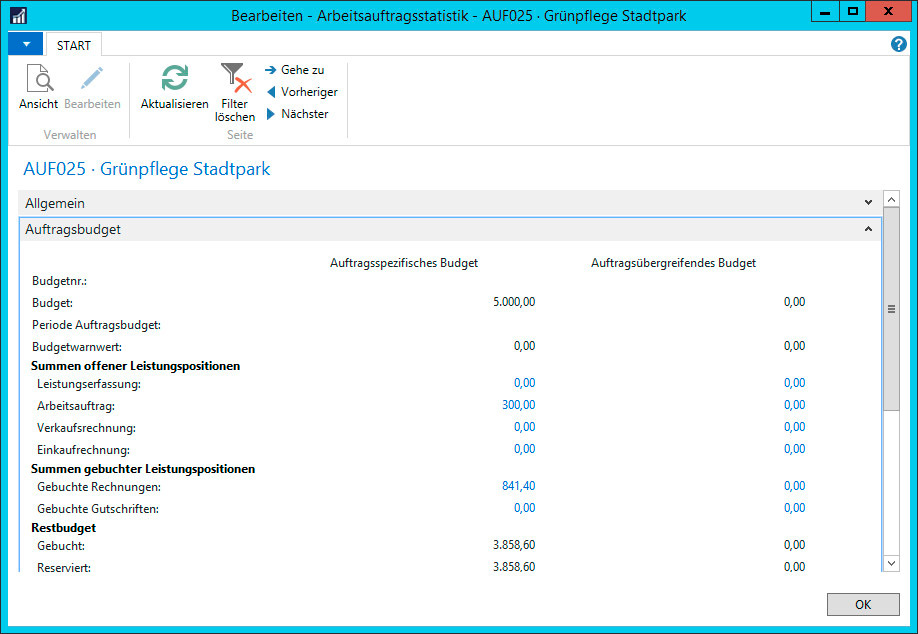This screenshot has height=634, width=918.
Task: Collapse the Auftragsbudget section
Action: 867,229
